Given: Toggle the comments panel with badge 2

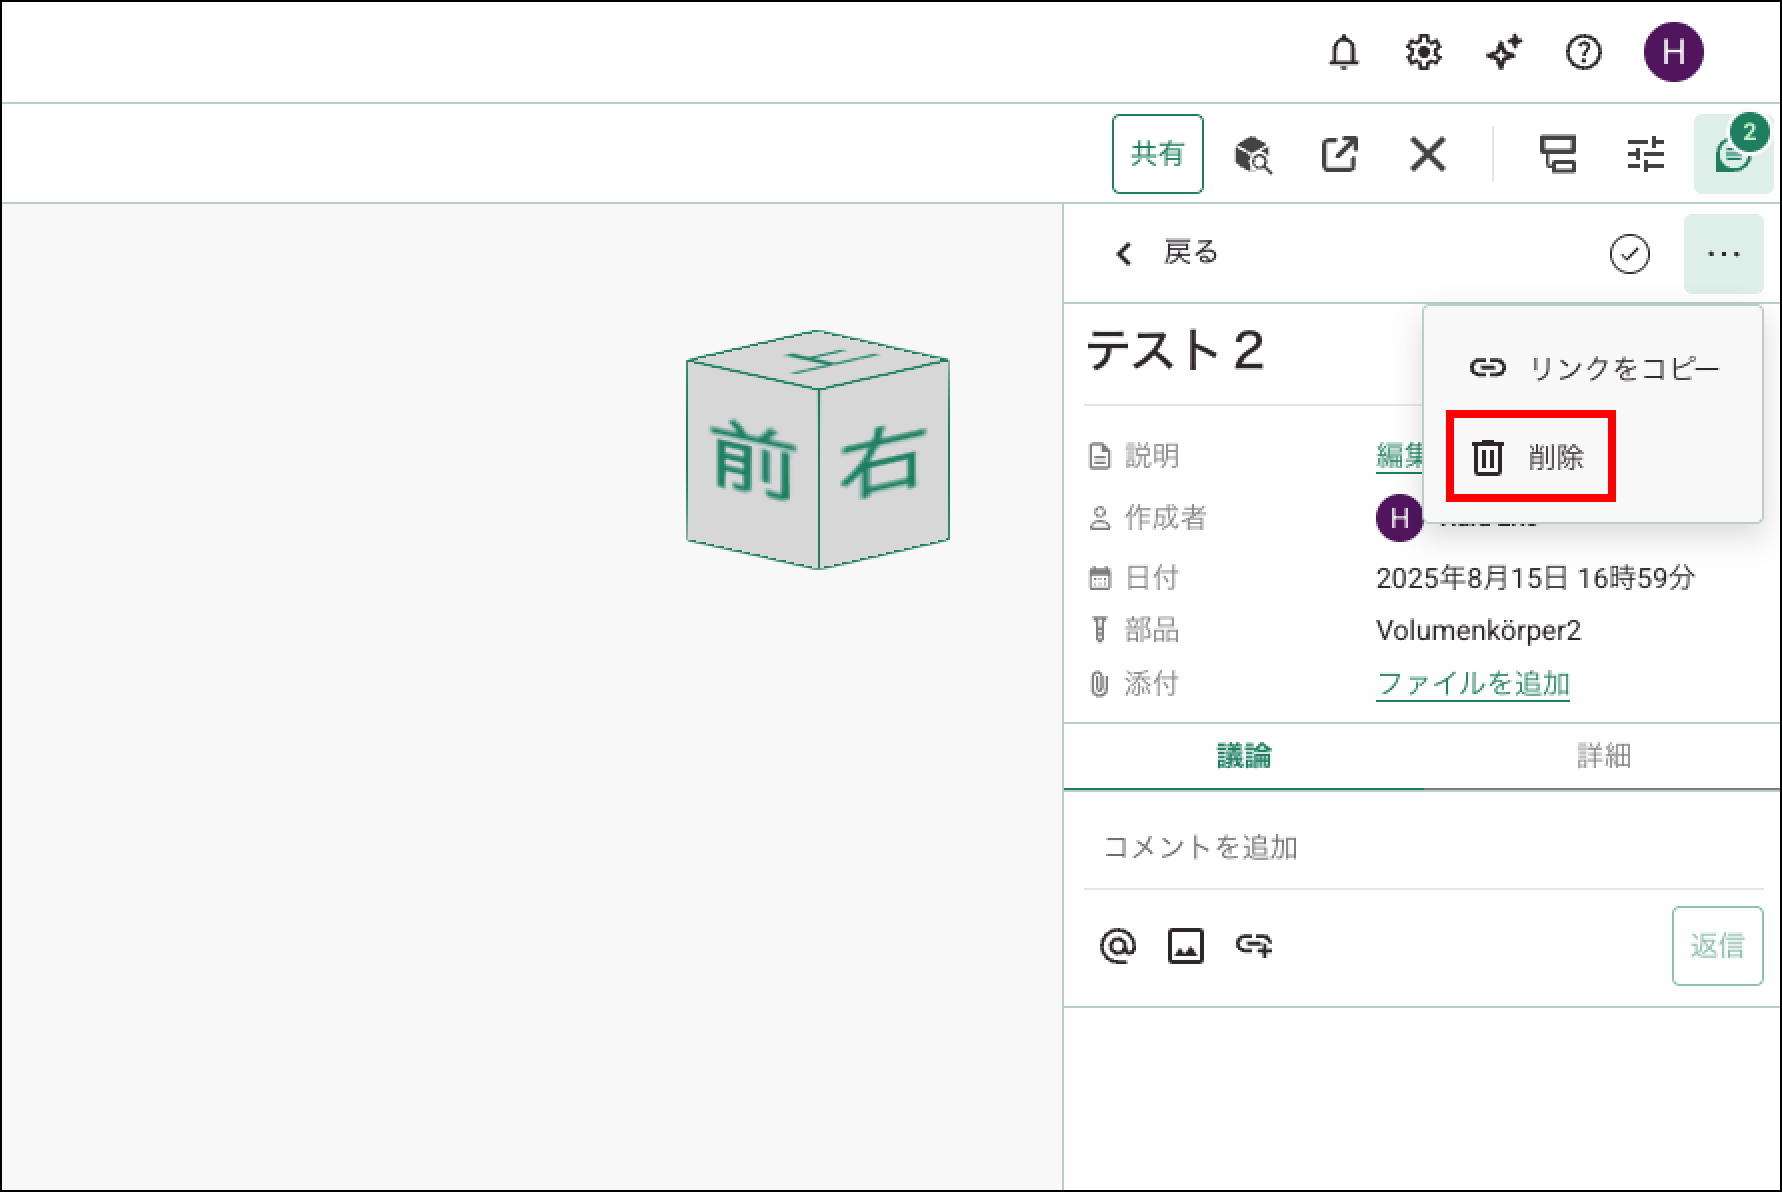Looking at the screenshot, I should 1732,155.
